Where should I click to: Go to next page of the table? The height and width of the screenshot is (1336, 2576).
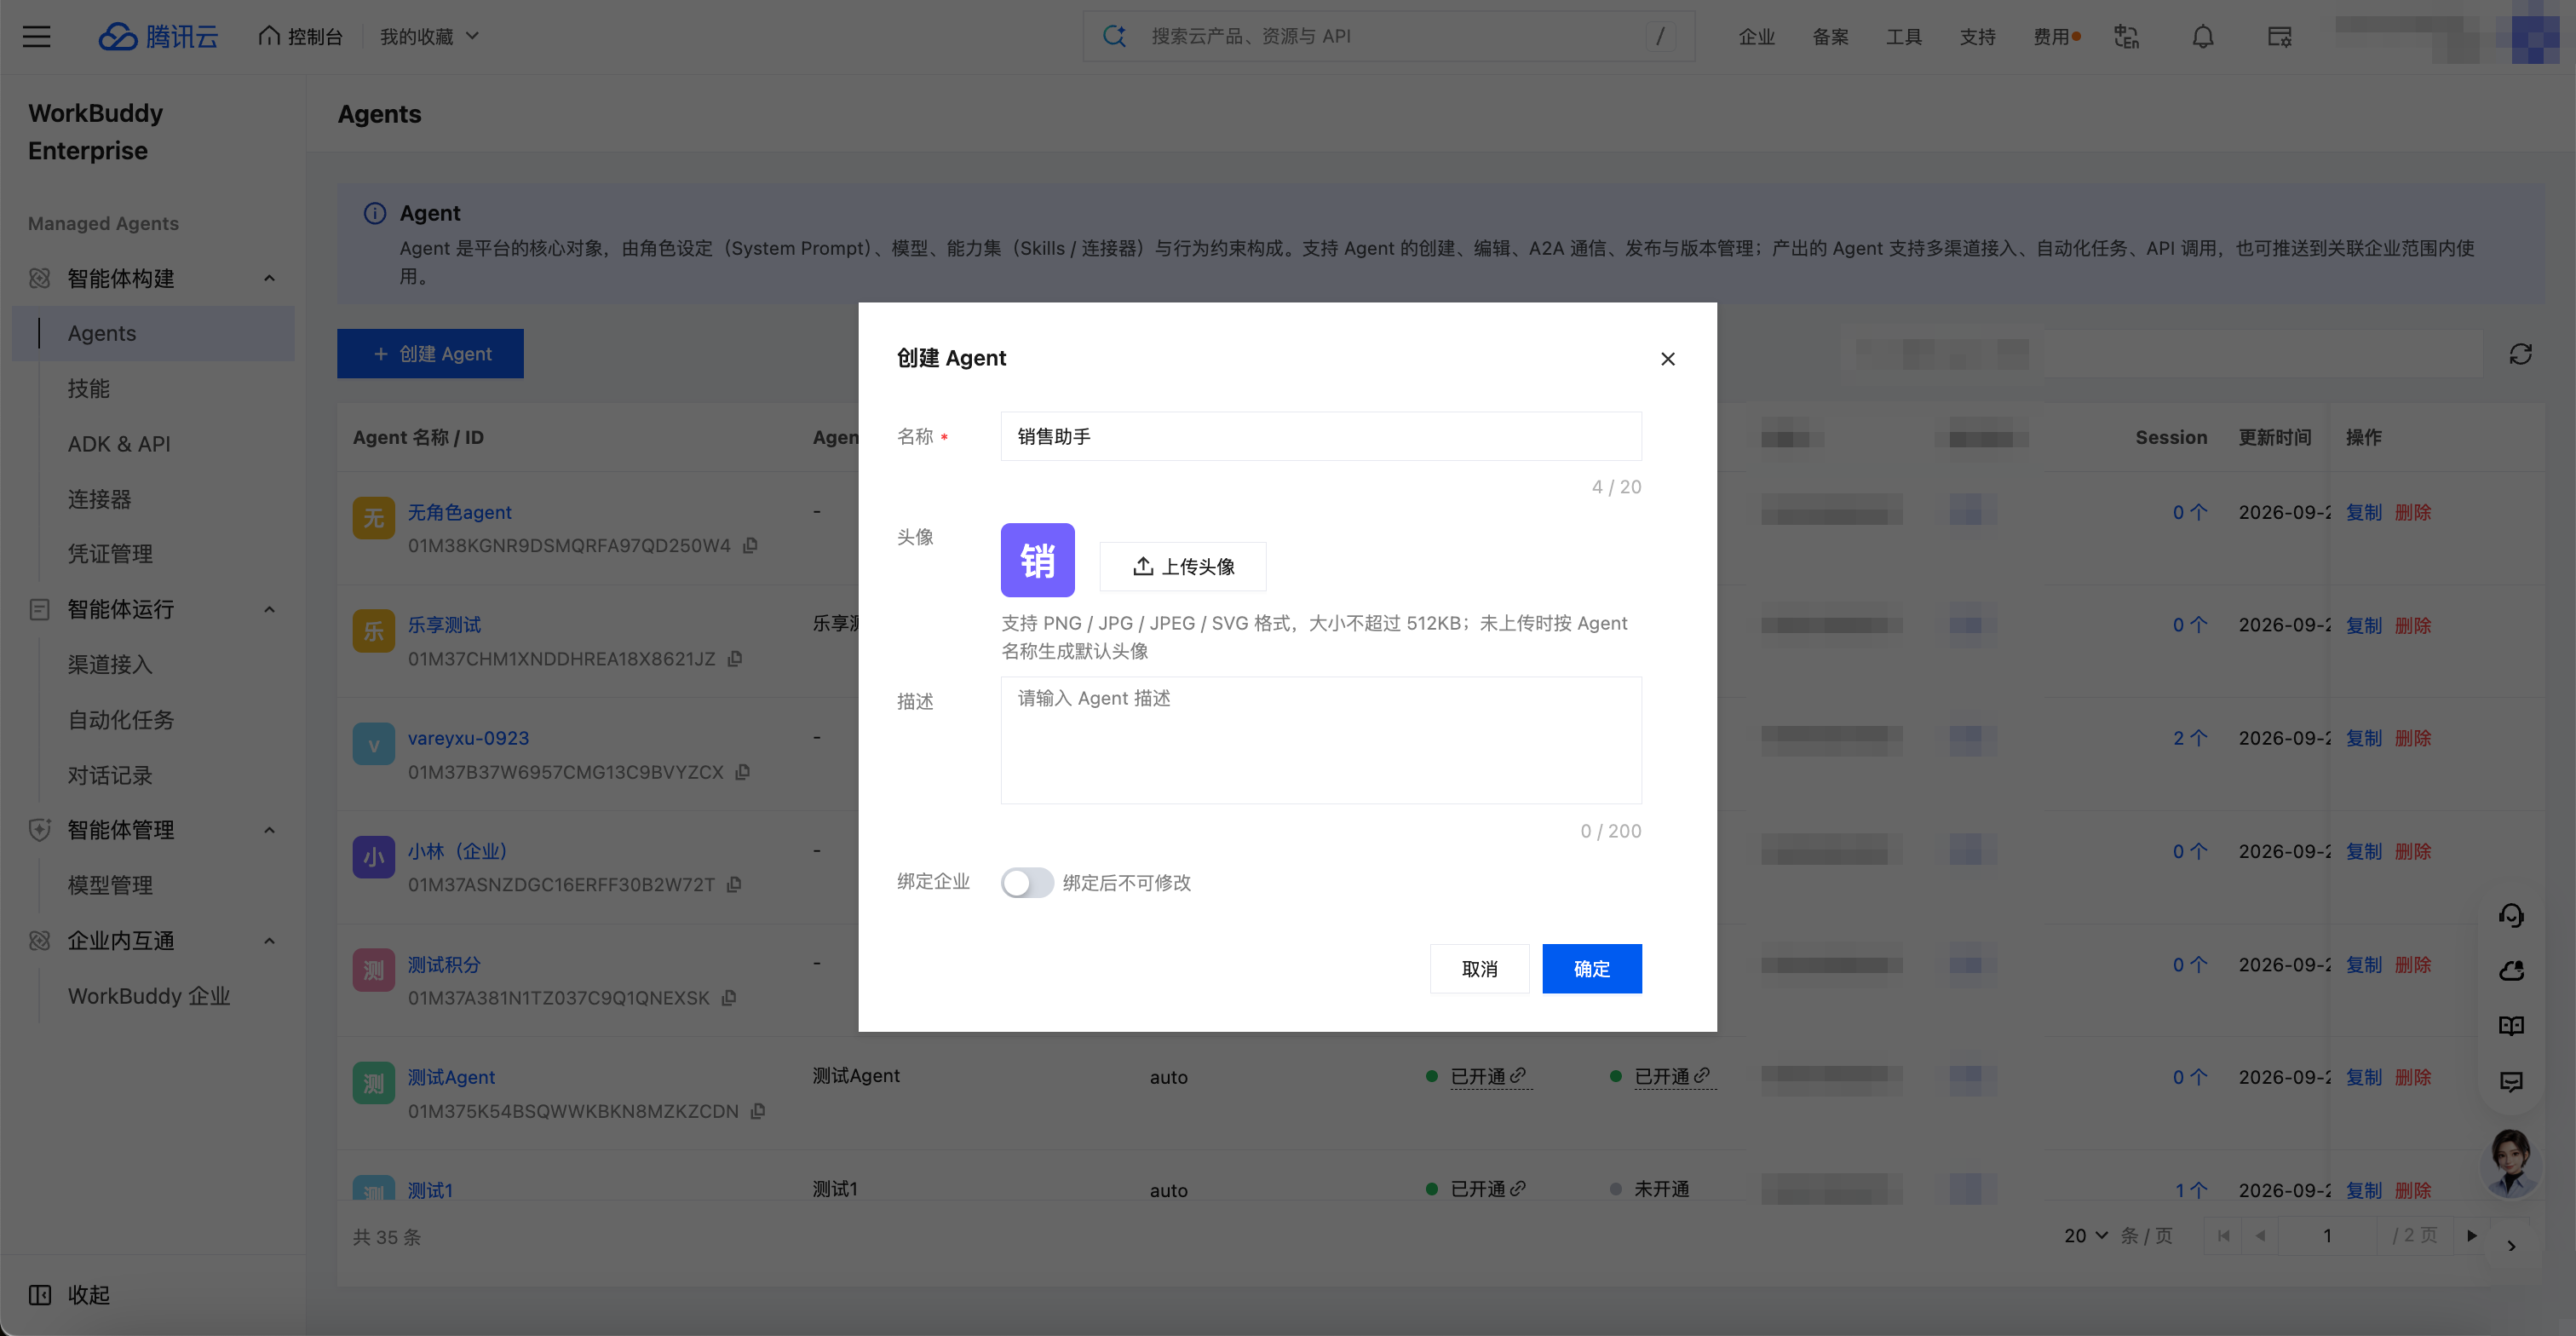[x=2472, y=1236]
